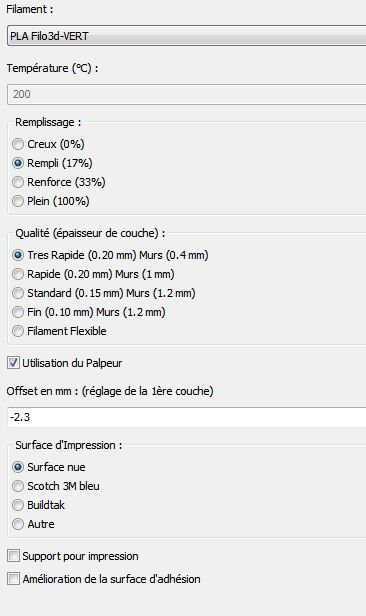The width and height of the screenshot is (366, 616).
Task: Click the Température field showing 200
Action: 187,94
